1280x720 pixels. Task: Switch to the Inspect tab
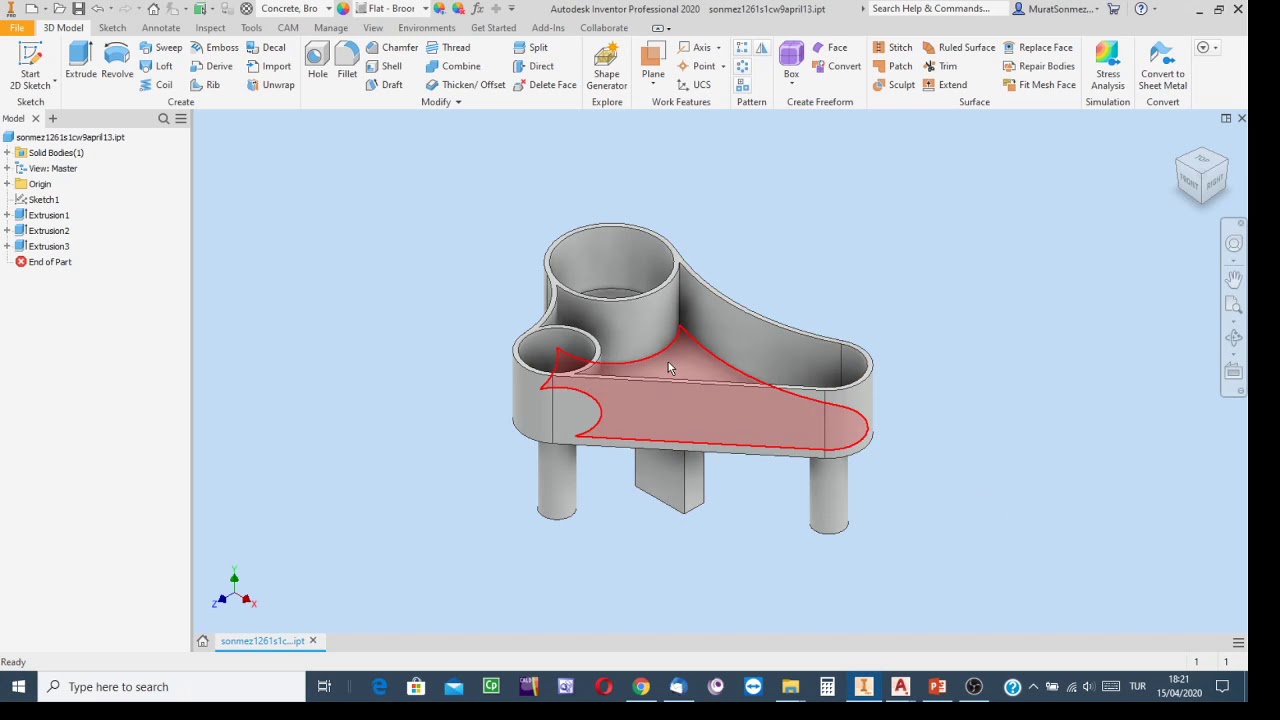tap(210, 28)
